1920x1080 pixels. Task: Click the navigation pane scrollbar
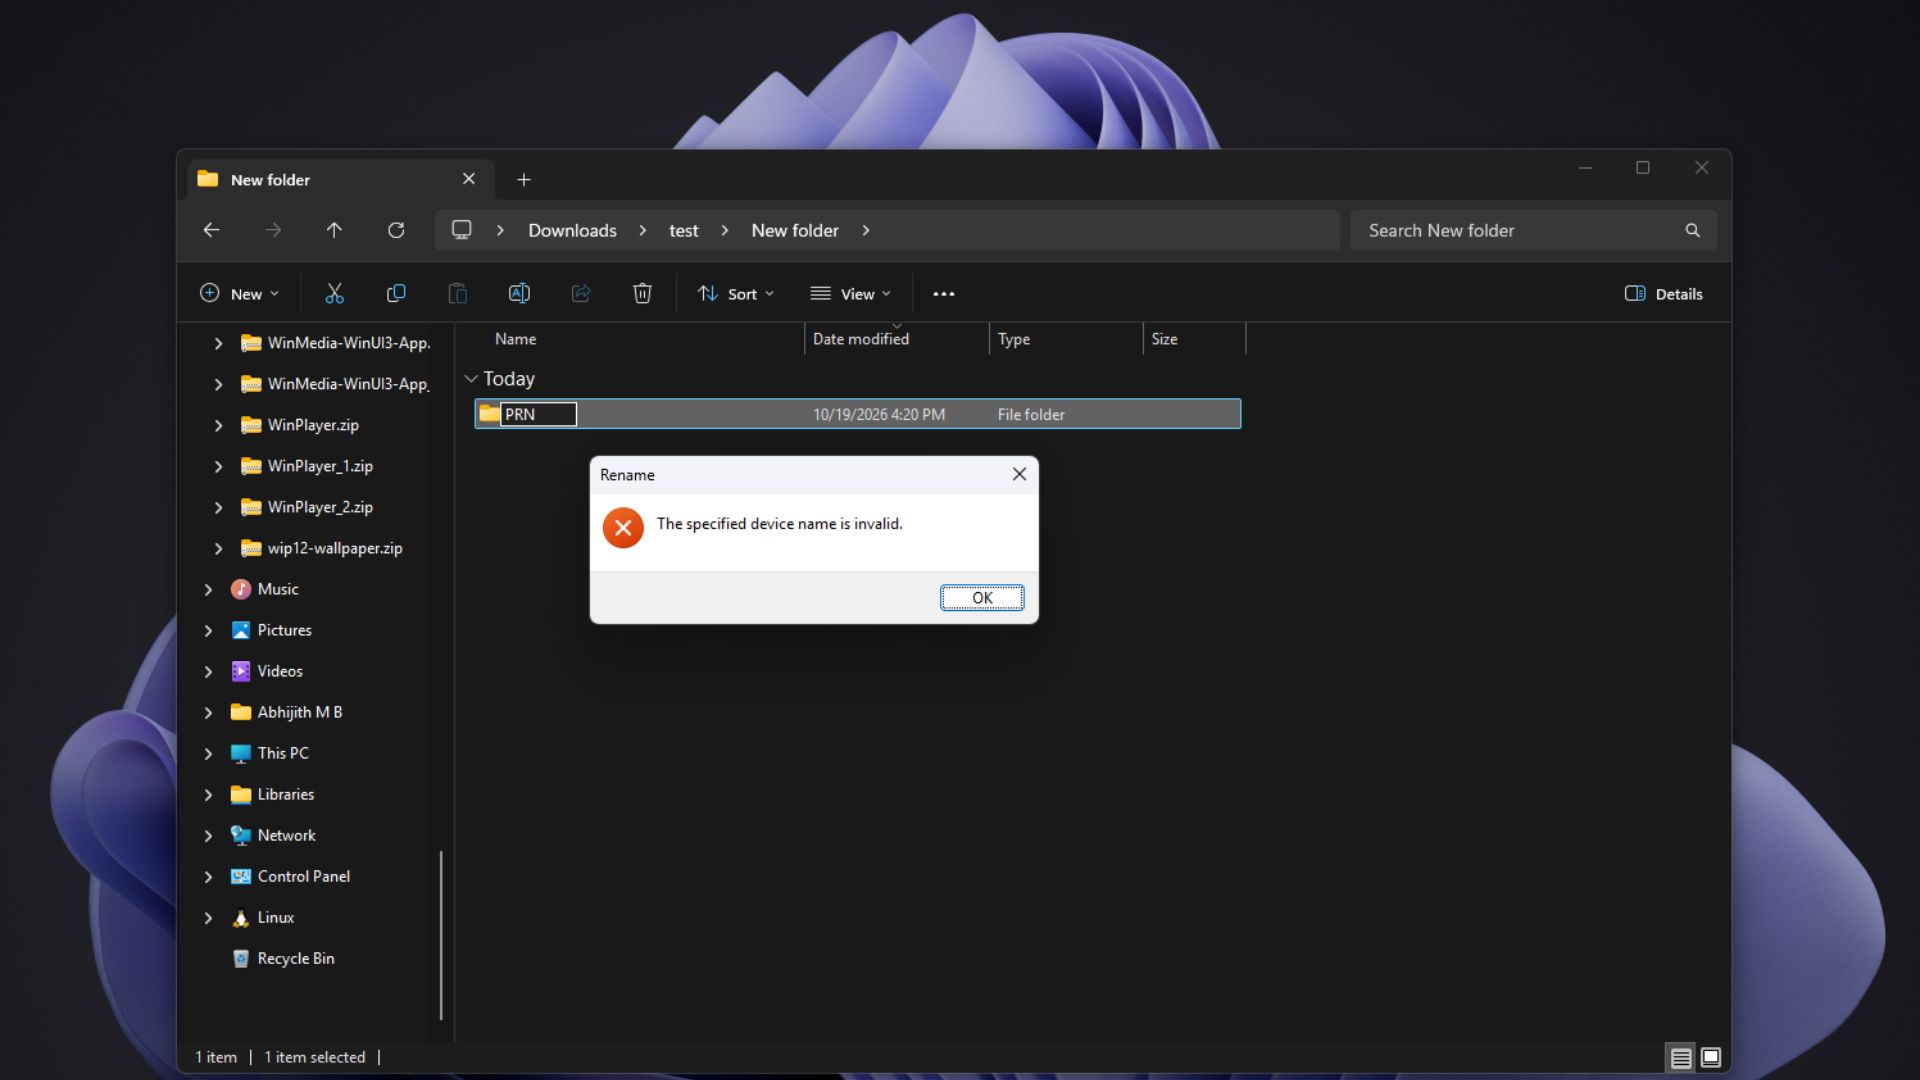coord(441,935)
